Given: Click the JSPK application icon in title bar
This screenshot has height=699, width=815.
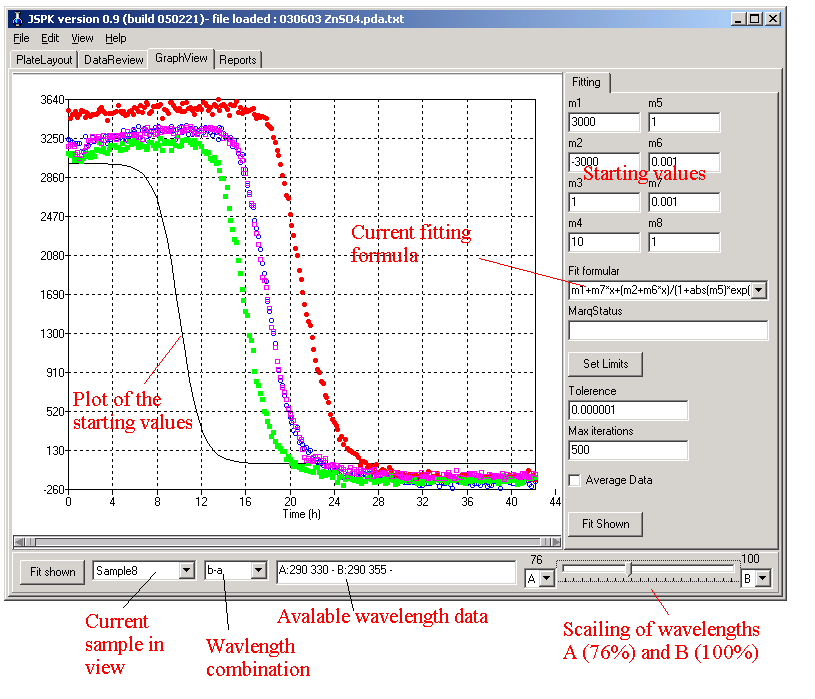Looking at the screenshot, I should pos(17,19).
